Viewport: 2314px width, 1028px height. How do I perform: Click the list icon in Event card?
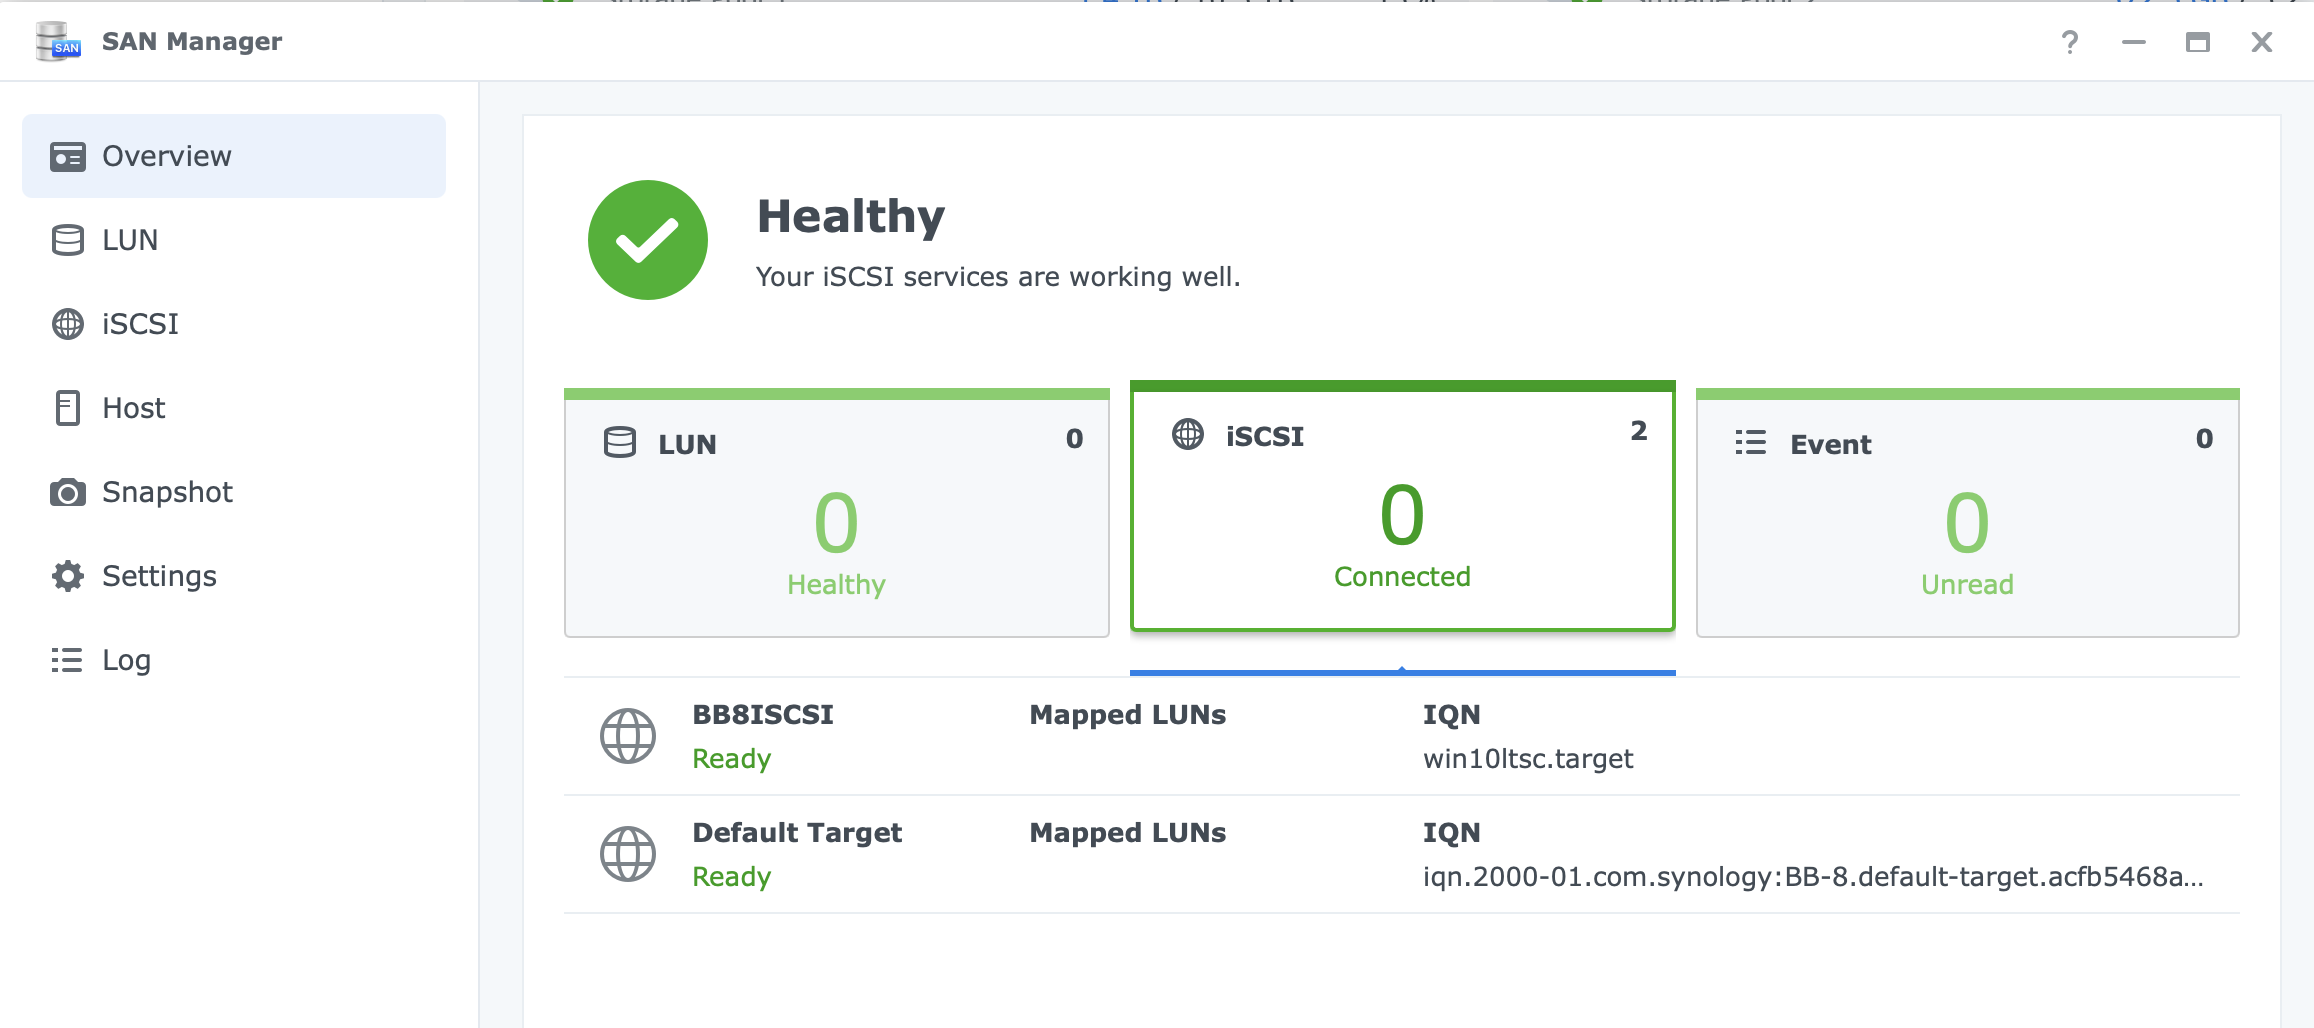(1751, 442)
